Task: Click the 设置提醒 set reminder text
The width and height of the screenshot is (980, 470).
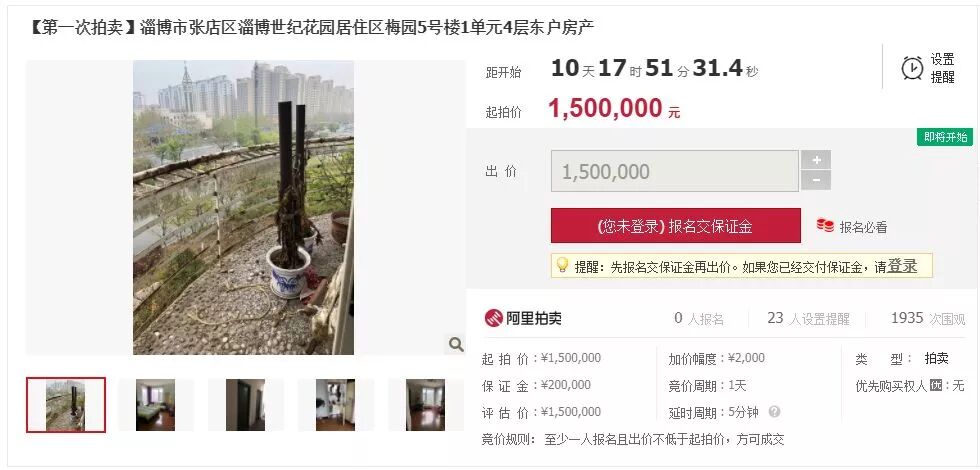Action: point(942,68)
